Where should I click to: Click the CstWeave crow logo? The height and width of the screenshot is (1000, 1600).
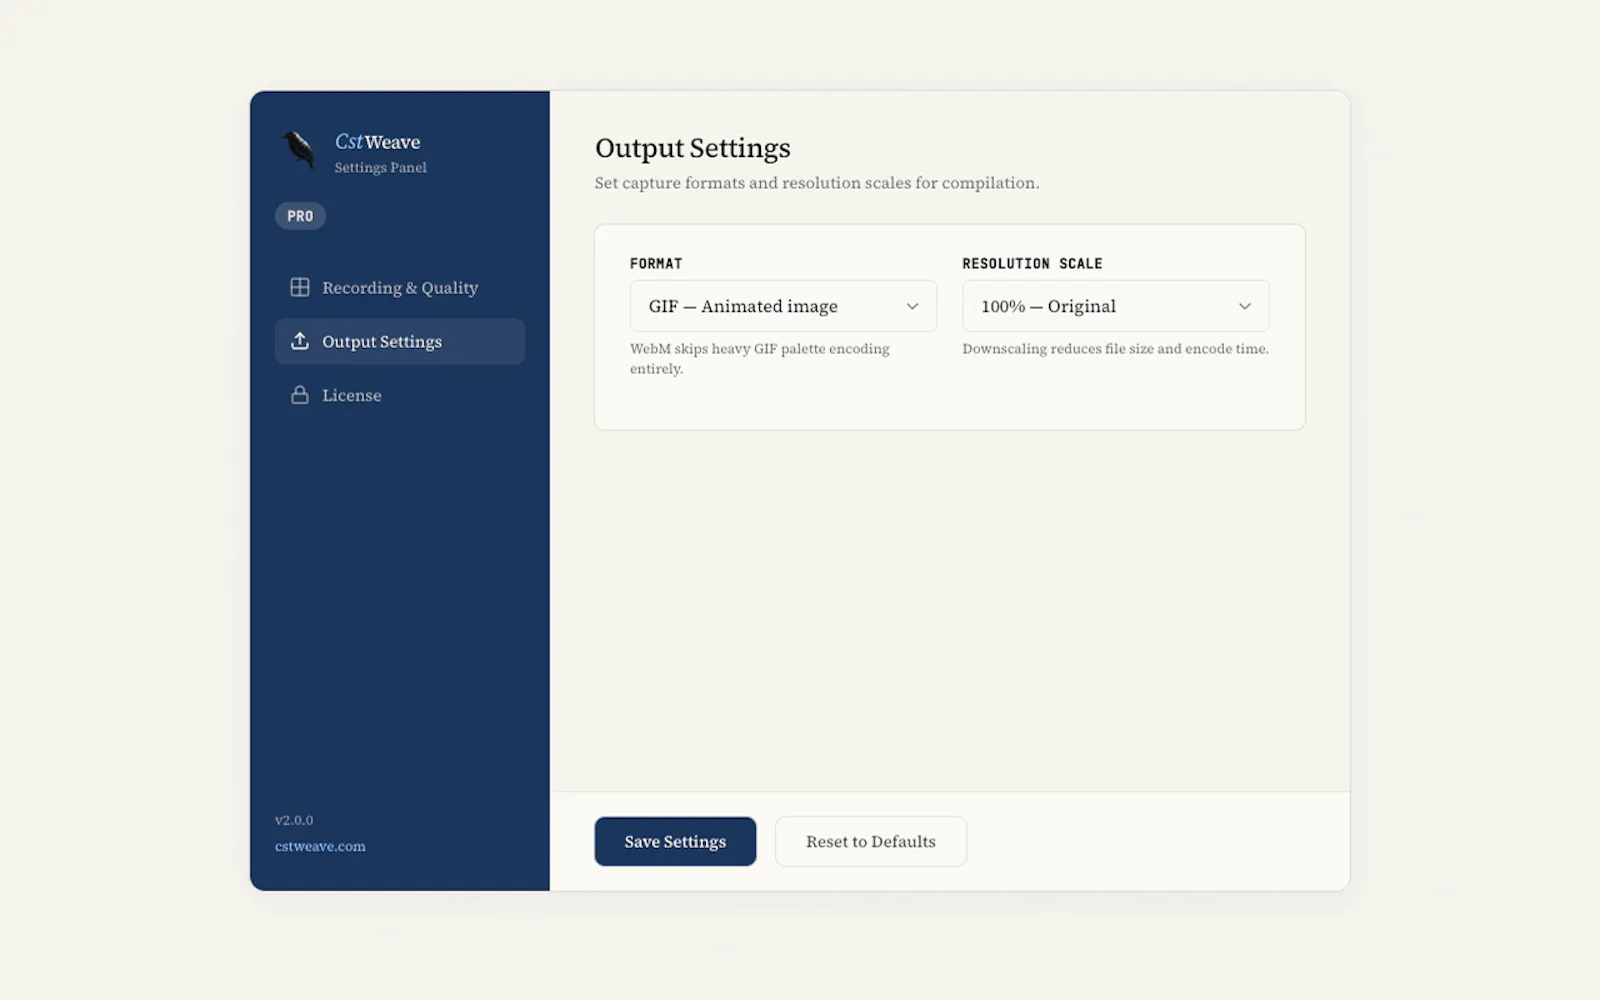[298, 151]
